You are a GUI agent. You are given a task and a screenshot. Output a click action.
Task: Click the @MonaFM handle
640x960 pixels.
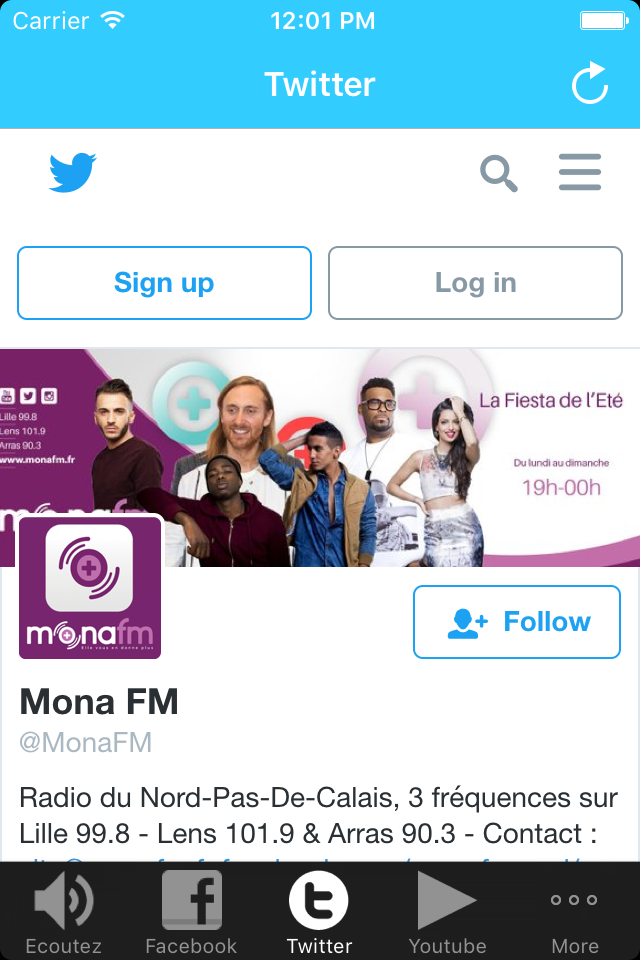pos(86,743)
